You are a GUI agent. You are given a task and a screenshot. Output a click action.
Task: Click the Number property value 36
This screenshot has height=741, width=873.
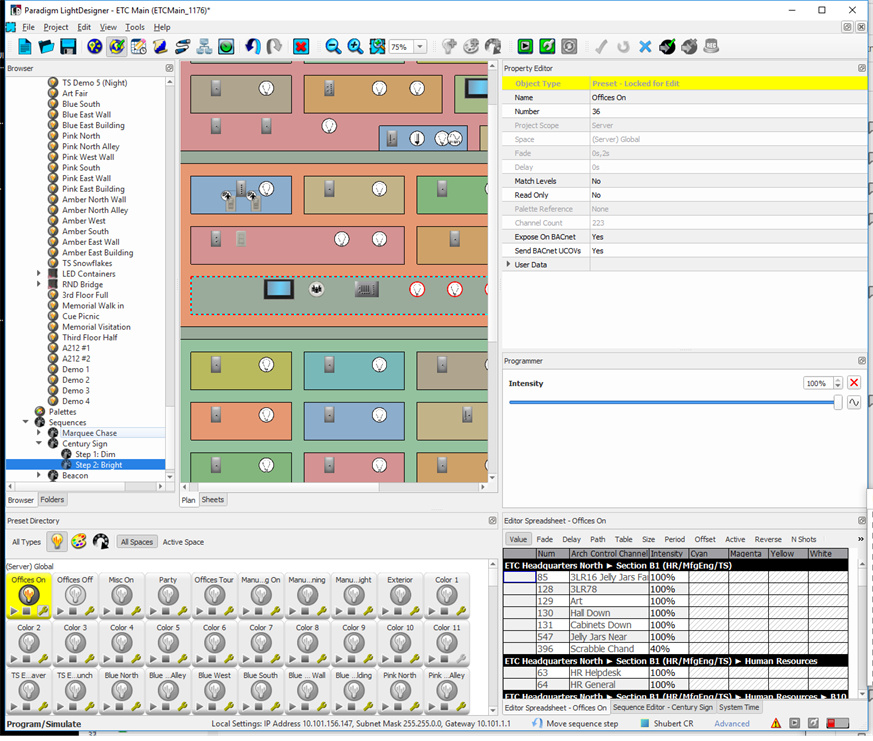(x=728, y=111)
